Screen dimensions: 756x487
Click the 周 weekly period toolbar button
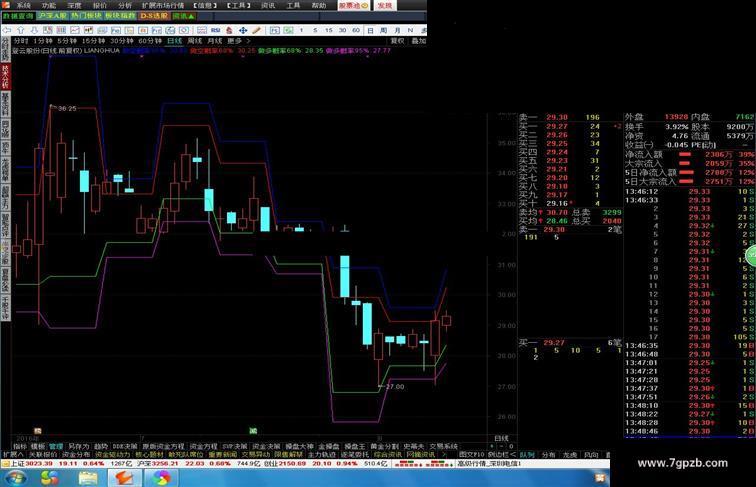(383, 30)
